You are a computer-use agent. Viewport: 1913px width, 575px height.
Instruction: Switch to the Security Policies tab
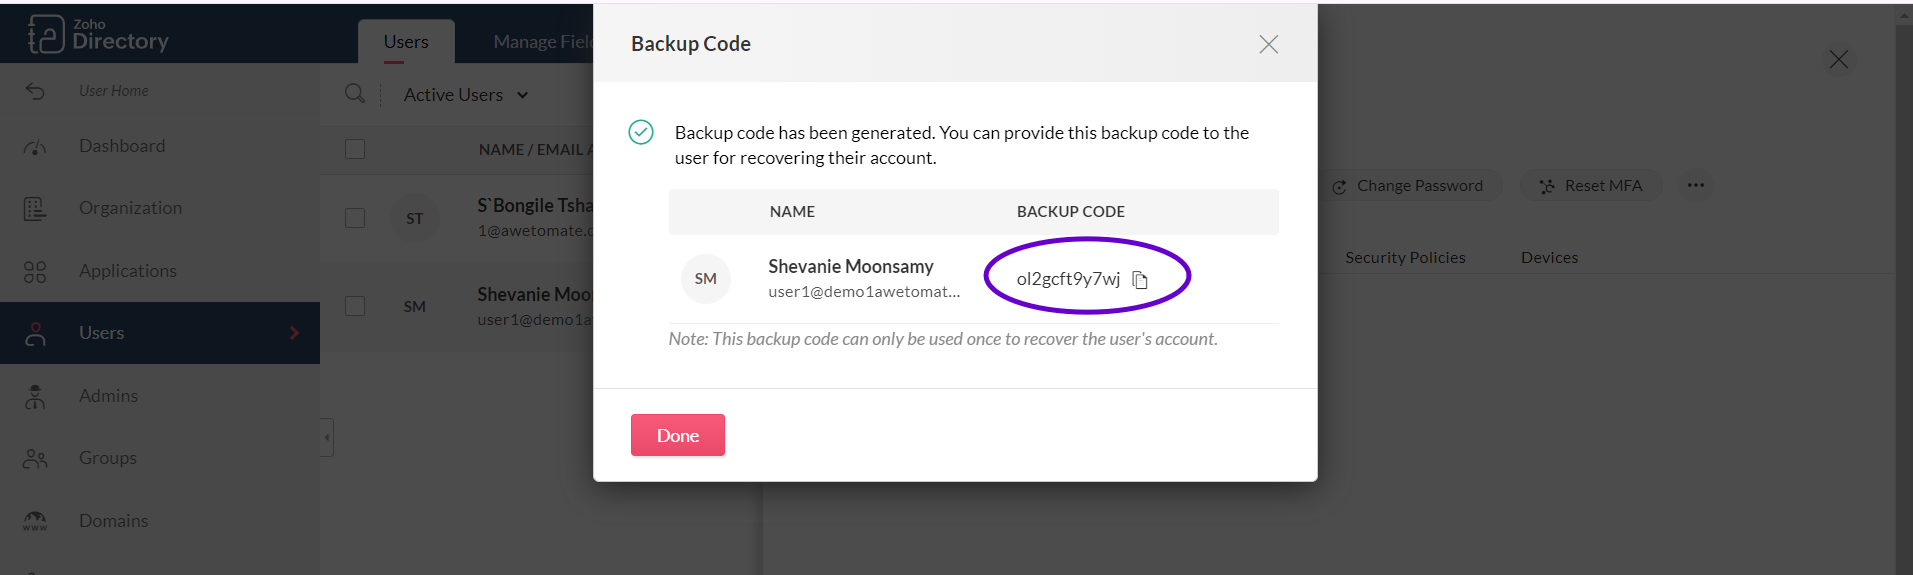click(1405, 258)
